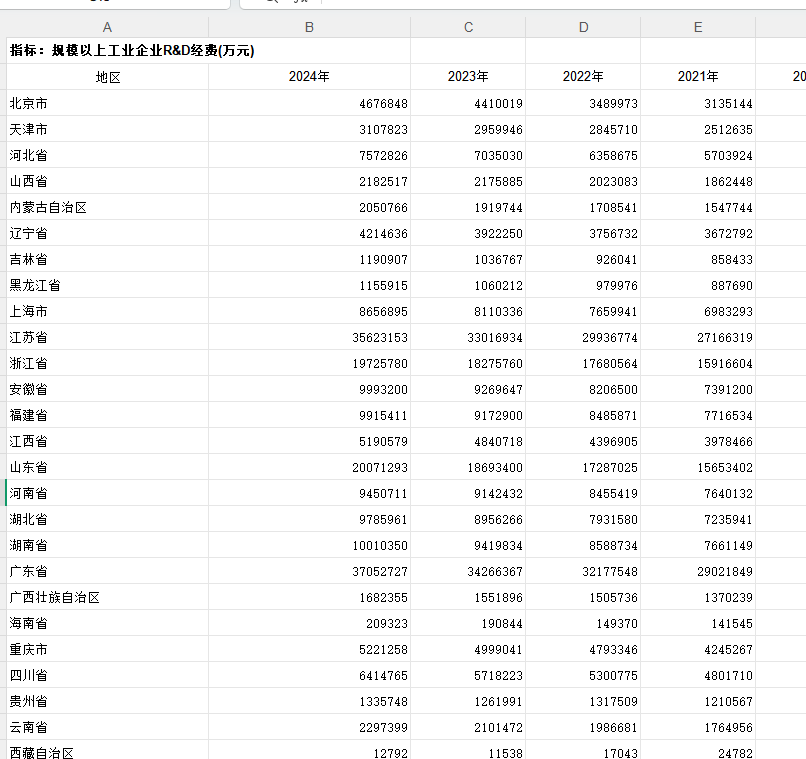Select cell value 209323

(387, 624)
